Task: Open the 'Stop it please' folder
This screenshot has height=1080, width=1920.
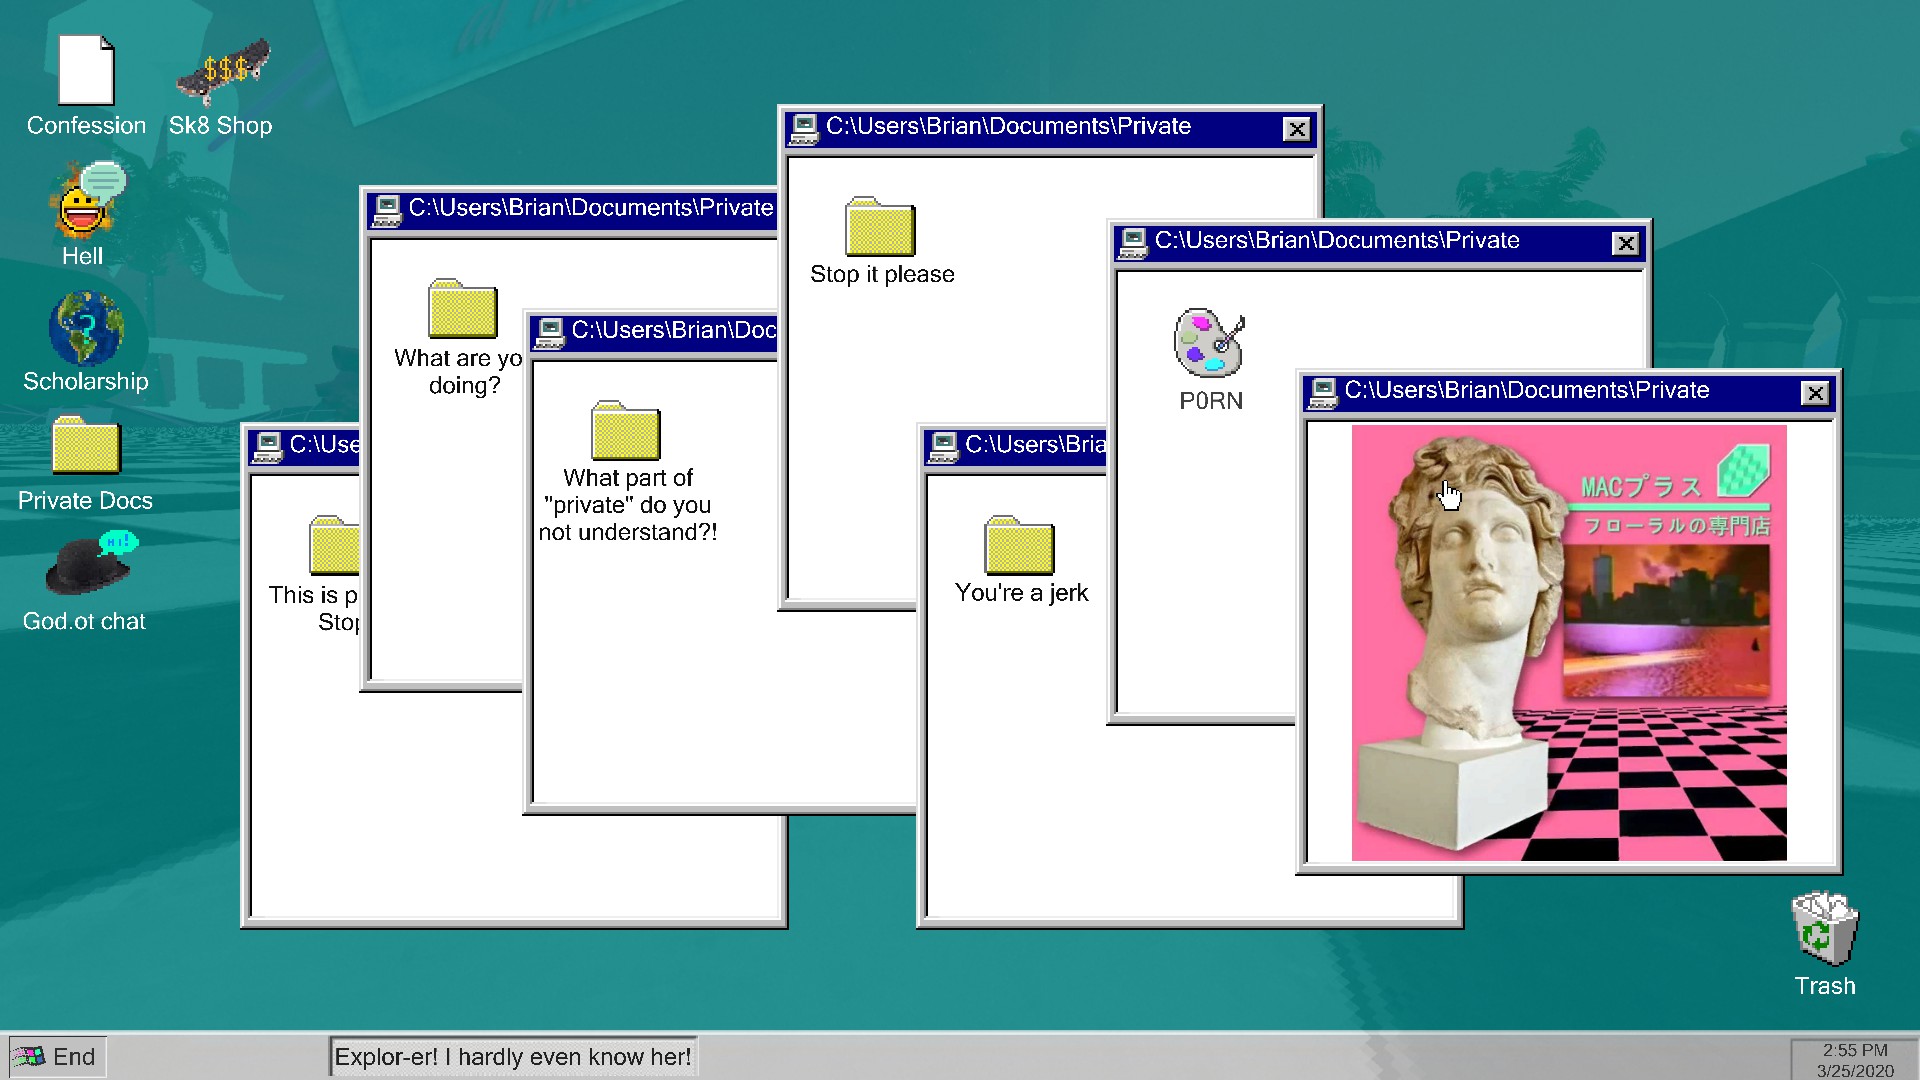Action: click(x=880, y=228)
